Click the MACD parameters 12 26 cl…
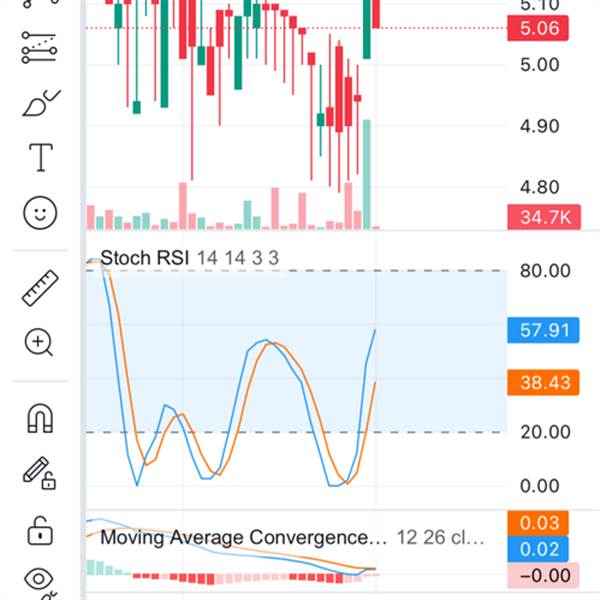The height and width of the screenshot is (600, 600). coord(440,537)
